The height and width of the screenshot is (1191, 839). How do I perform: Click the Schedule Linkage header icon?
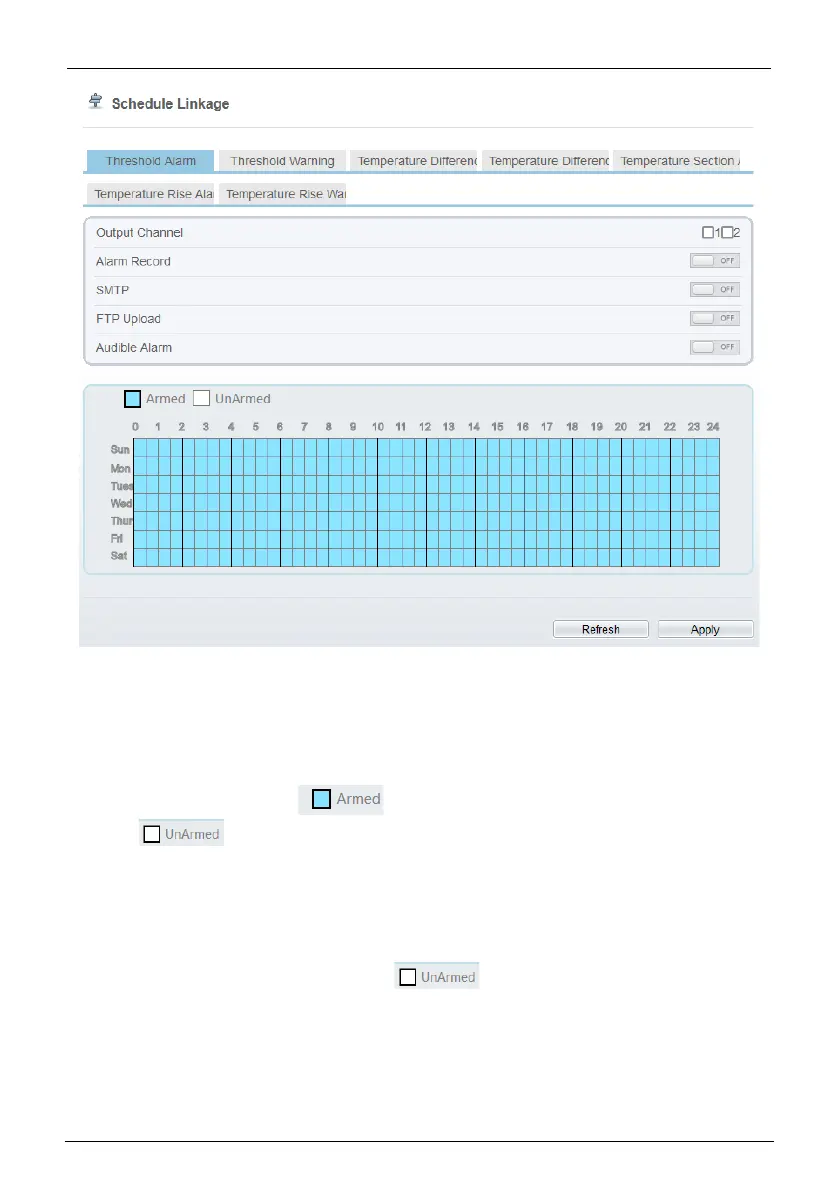(96, 102)
